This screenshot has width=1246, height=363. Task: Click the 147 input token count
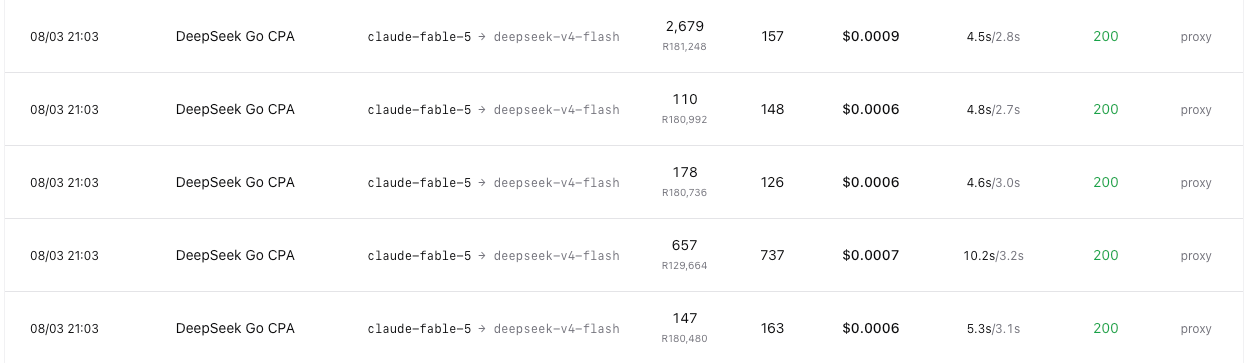(685, 318)
